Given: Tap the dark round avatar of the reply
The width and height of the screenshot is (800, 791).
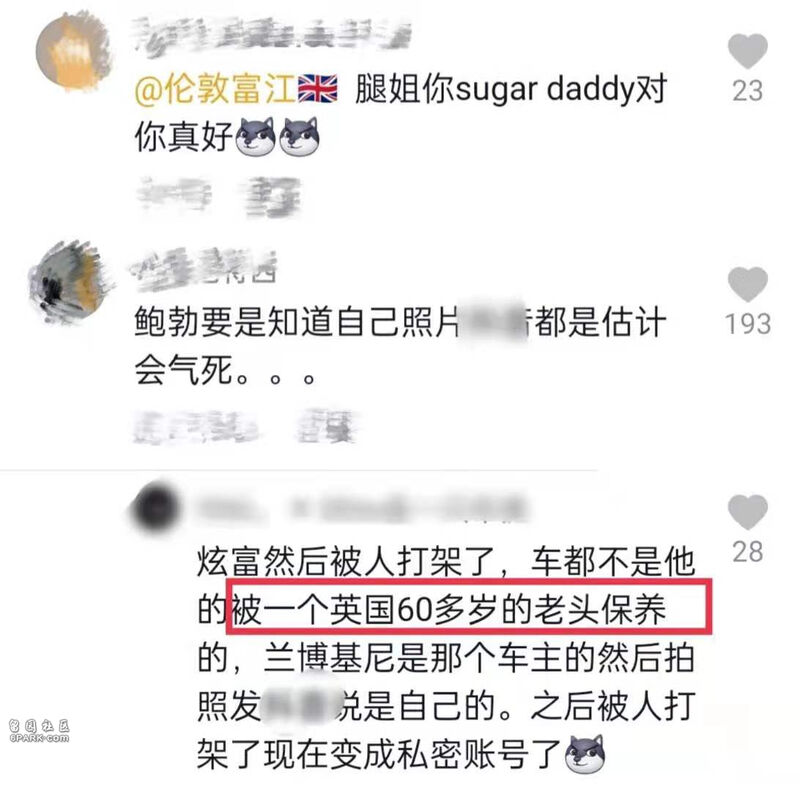Looking at the screenshot, I should pos(156,508).
